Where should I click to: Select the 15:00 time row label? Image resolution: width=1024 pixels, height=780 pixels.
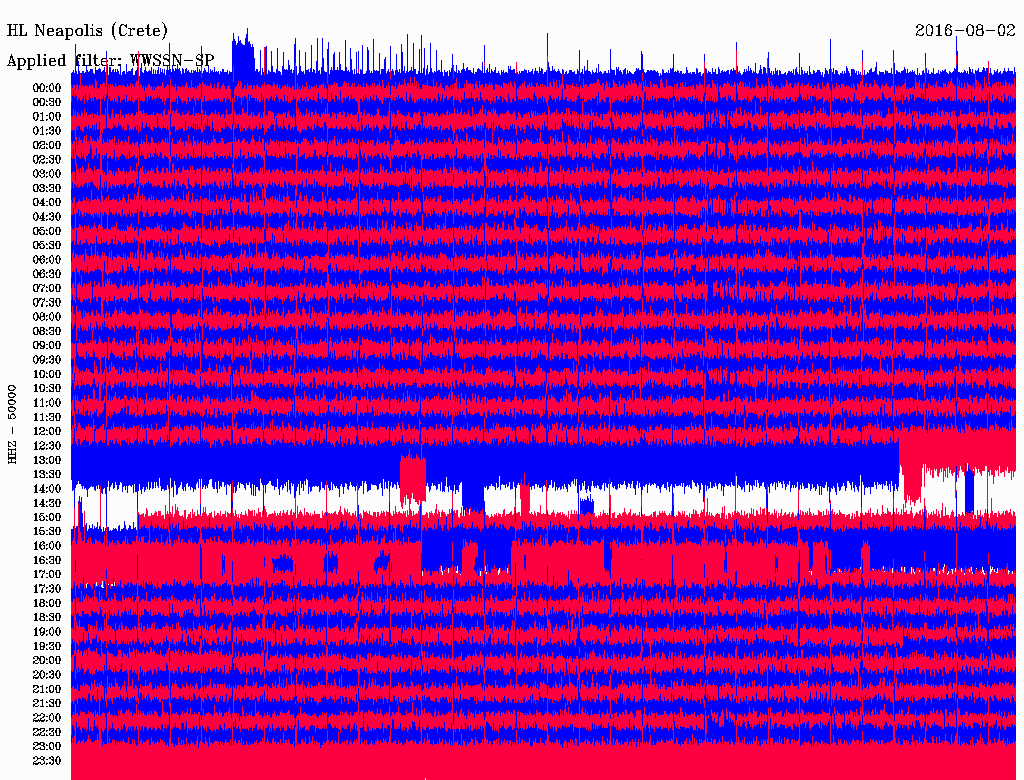click(x=47, y=517)
